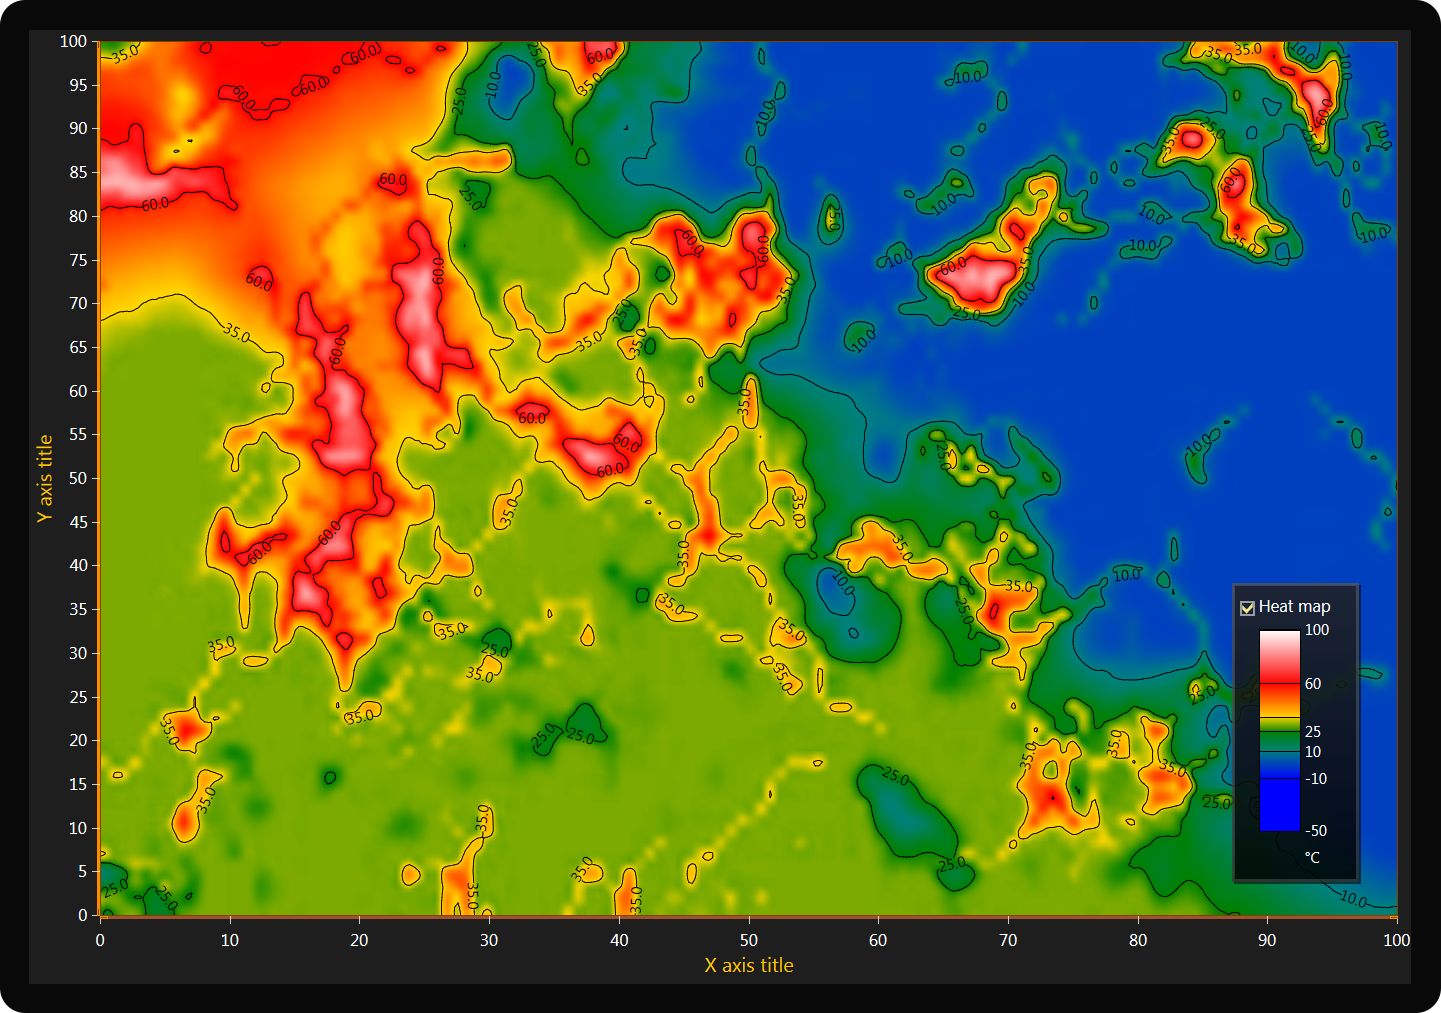Select the legend's 25 value label
The width and height of the screenshot is (1441, 1013).
click(1313, 732)
